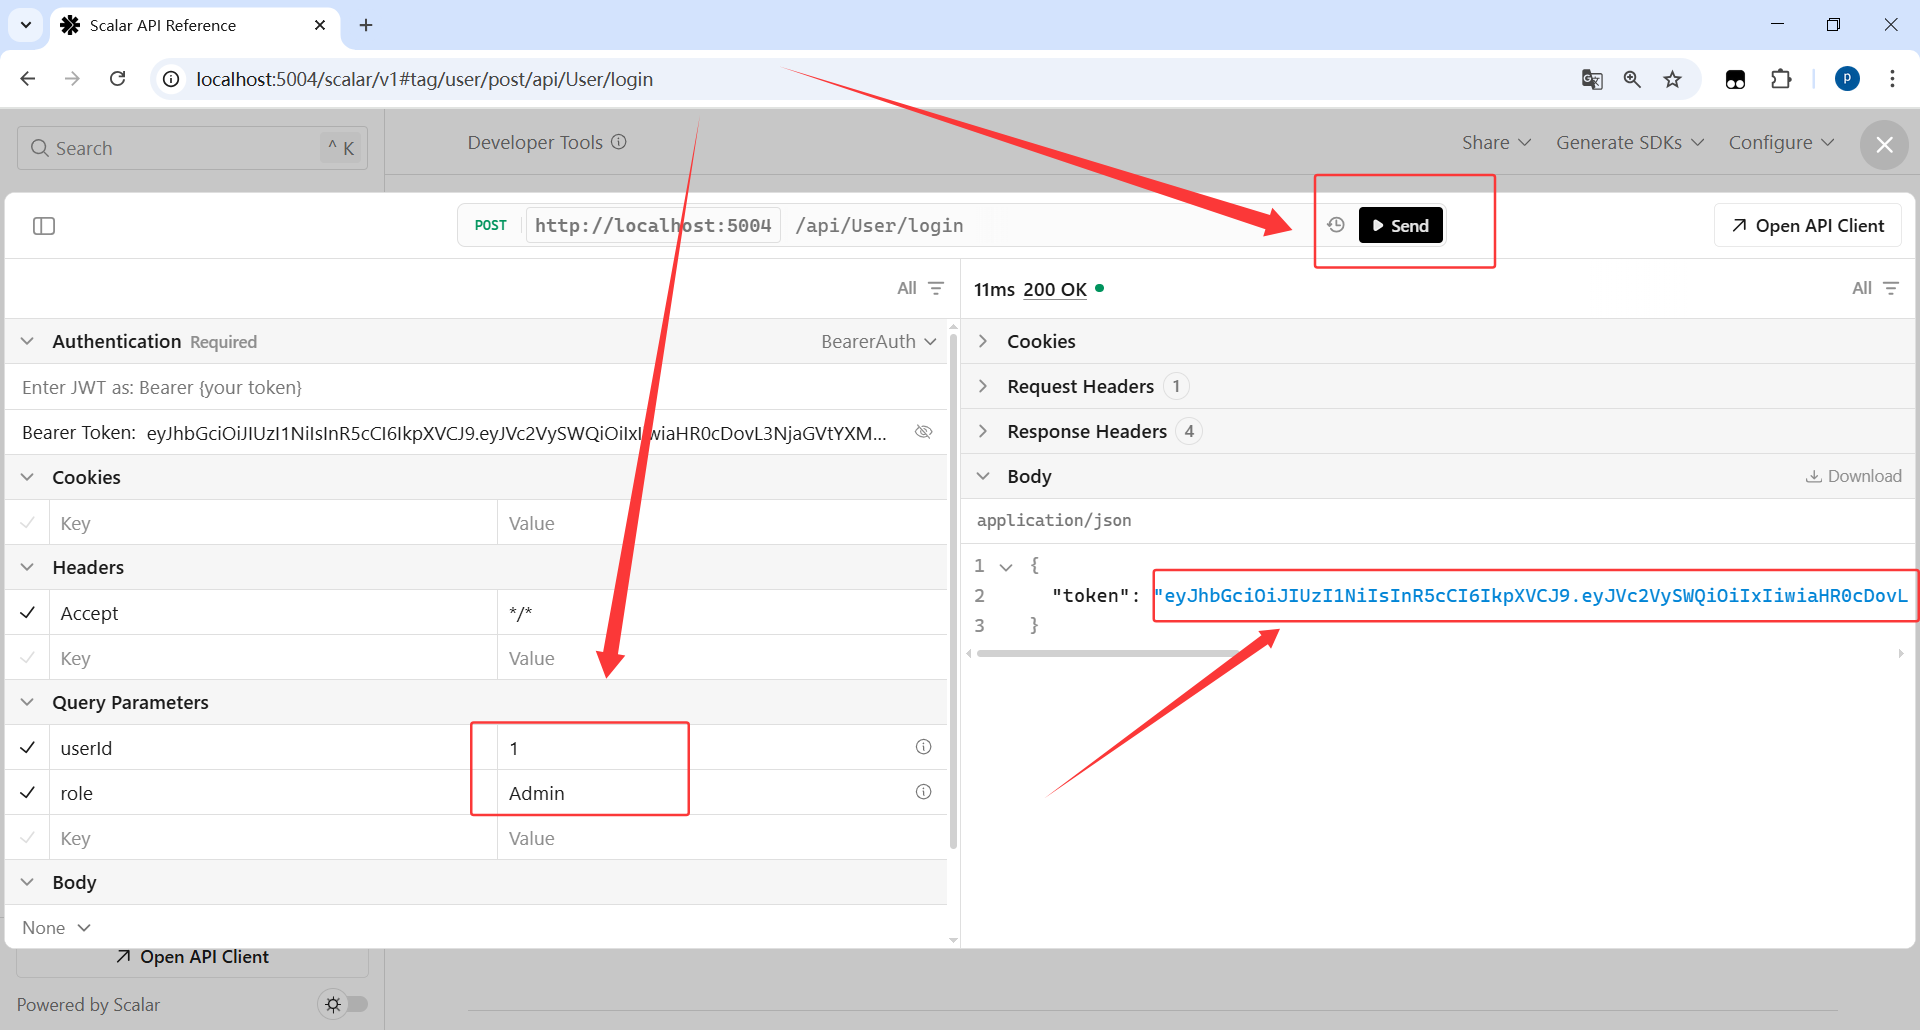
Task: Click the Developer Tools info icon
Action: [x=619, y=142]
